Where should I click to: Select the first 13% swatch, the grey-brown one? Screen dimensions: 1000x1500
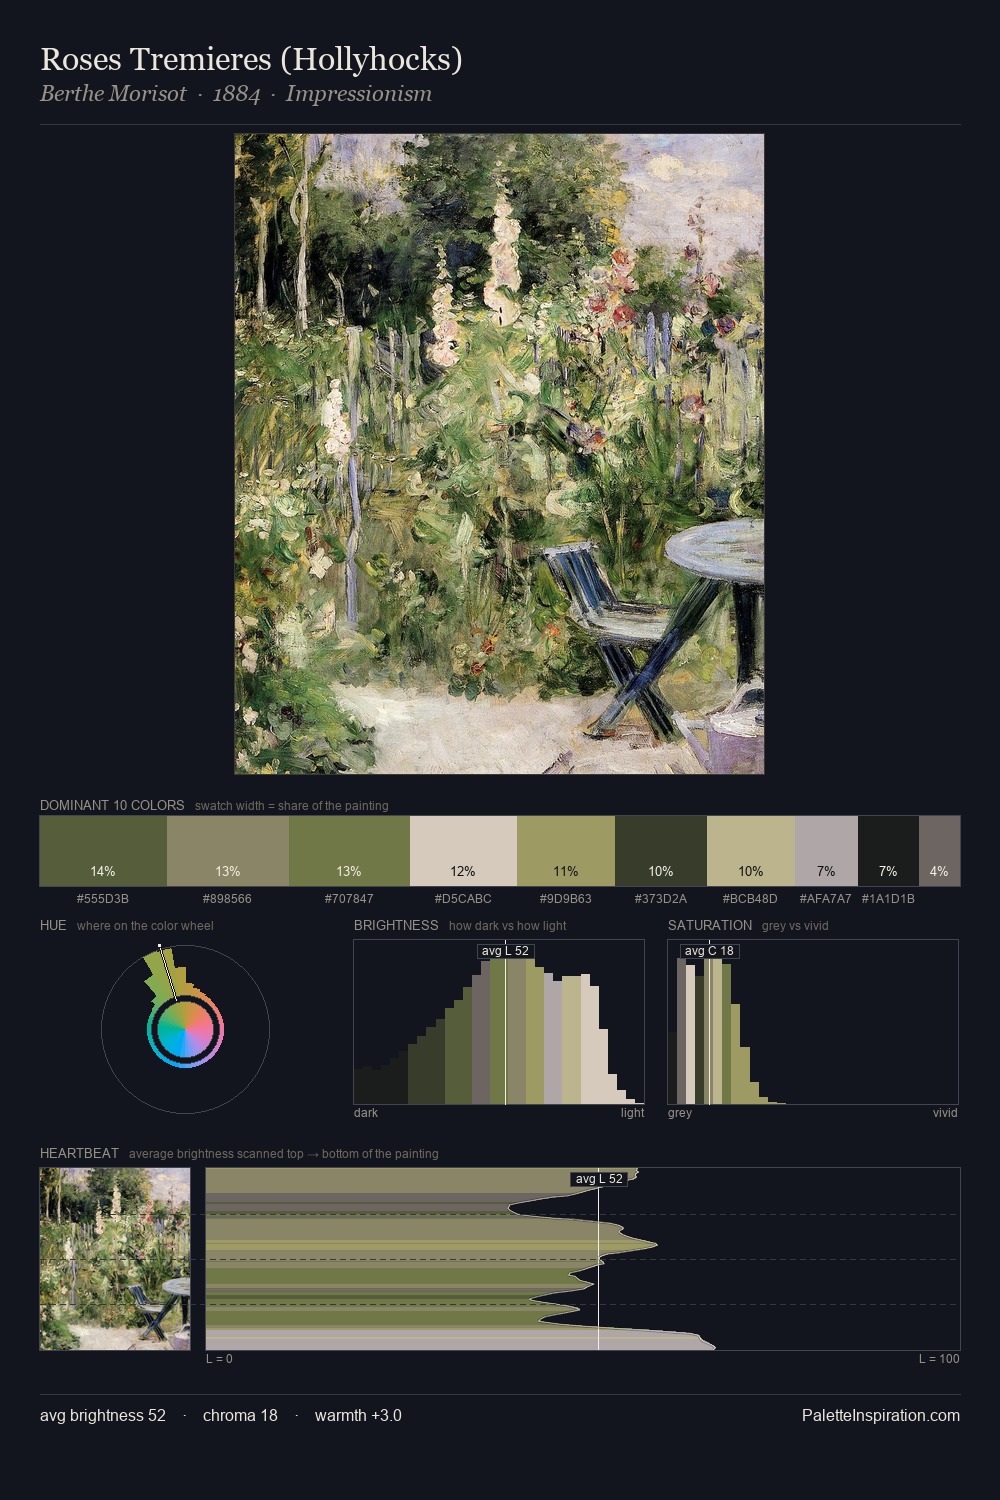tap(228, 851)
